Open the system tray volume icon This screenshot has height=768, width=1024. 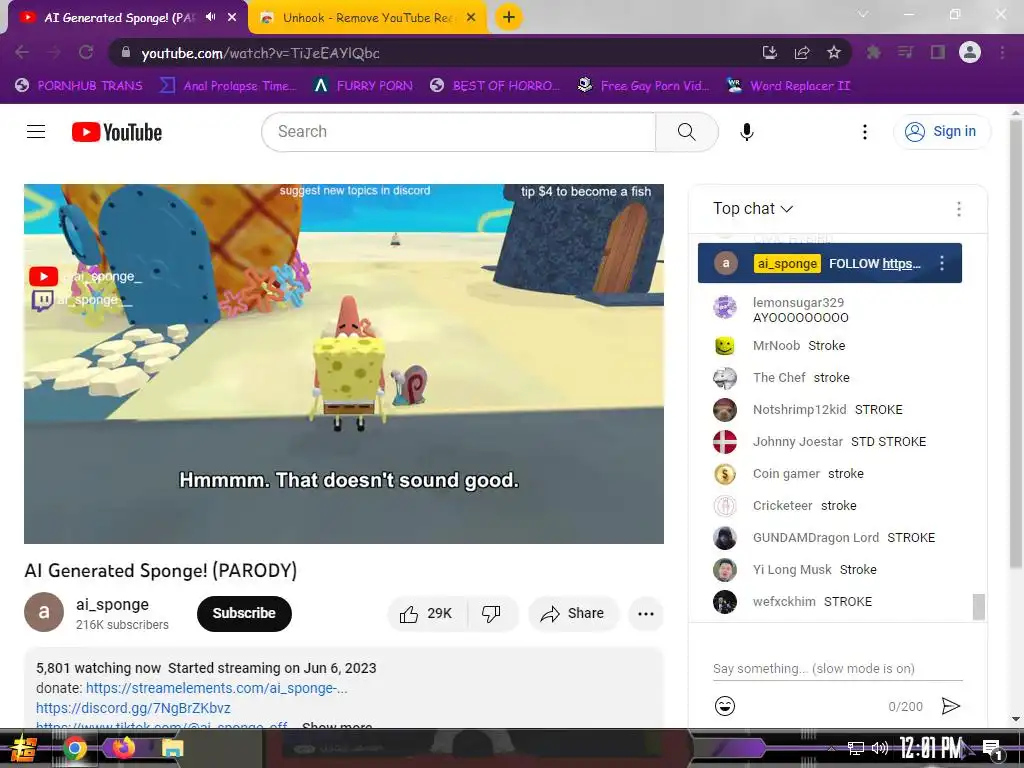(x=880, y=748)
